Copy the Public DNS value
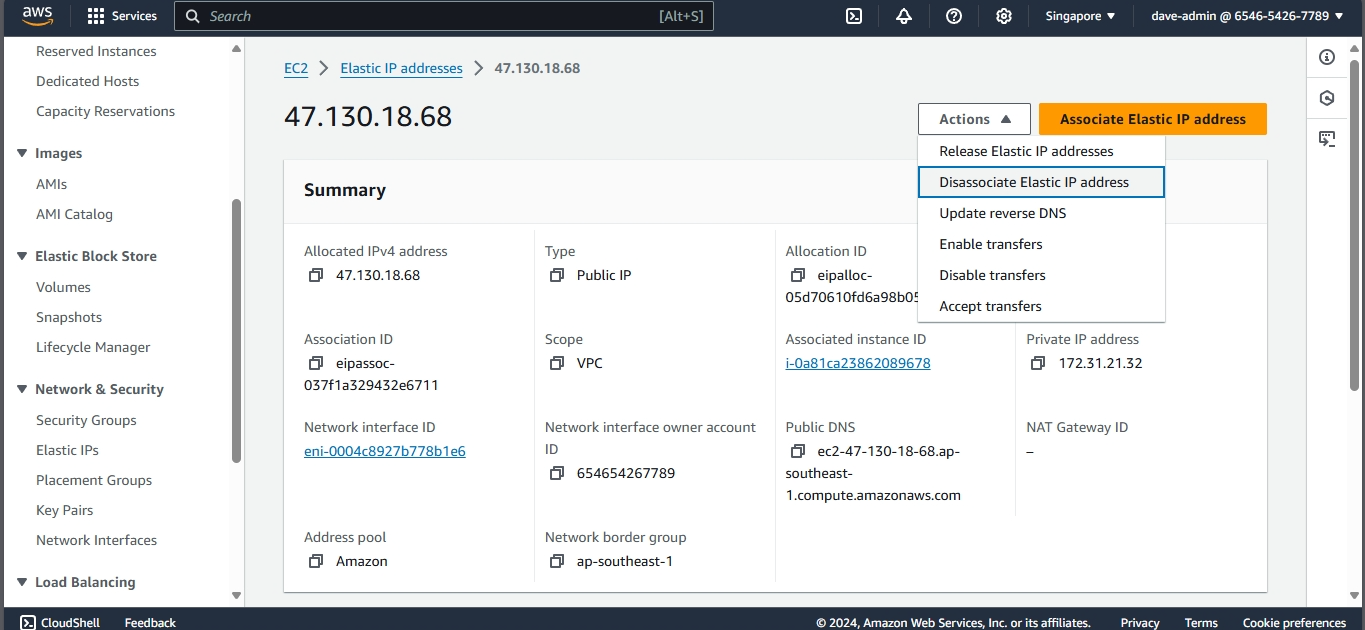Viewport: 1365px width, 630px height. 798,451
